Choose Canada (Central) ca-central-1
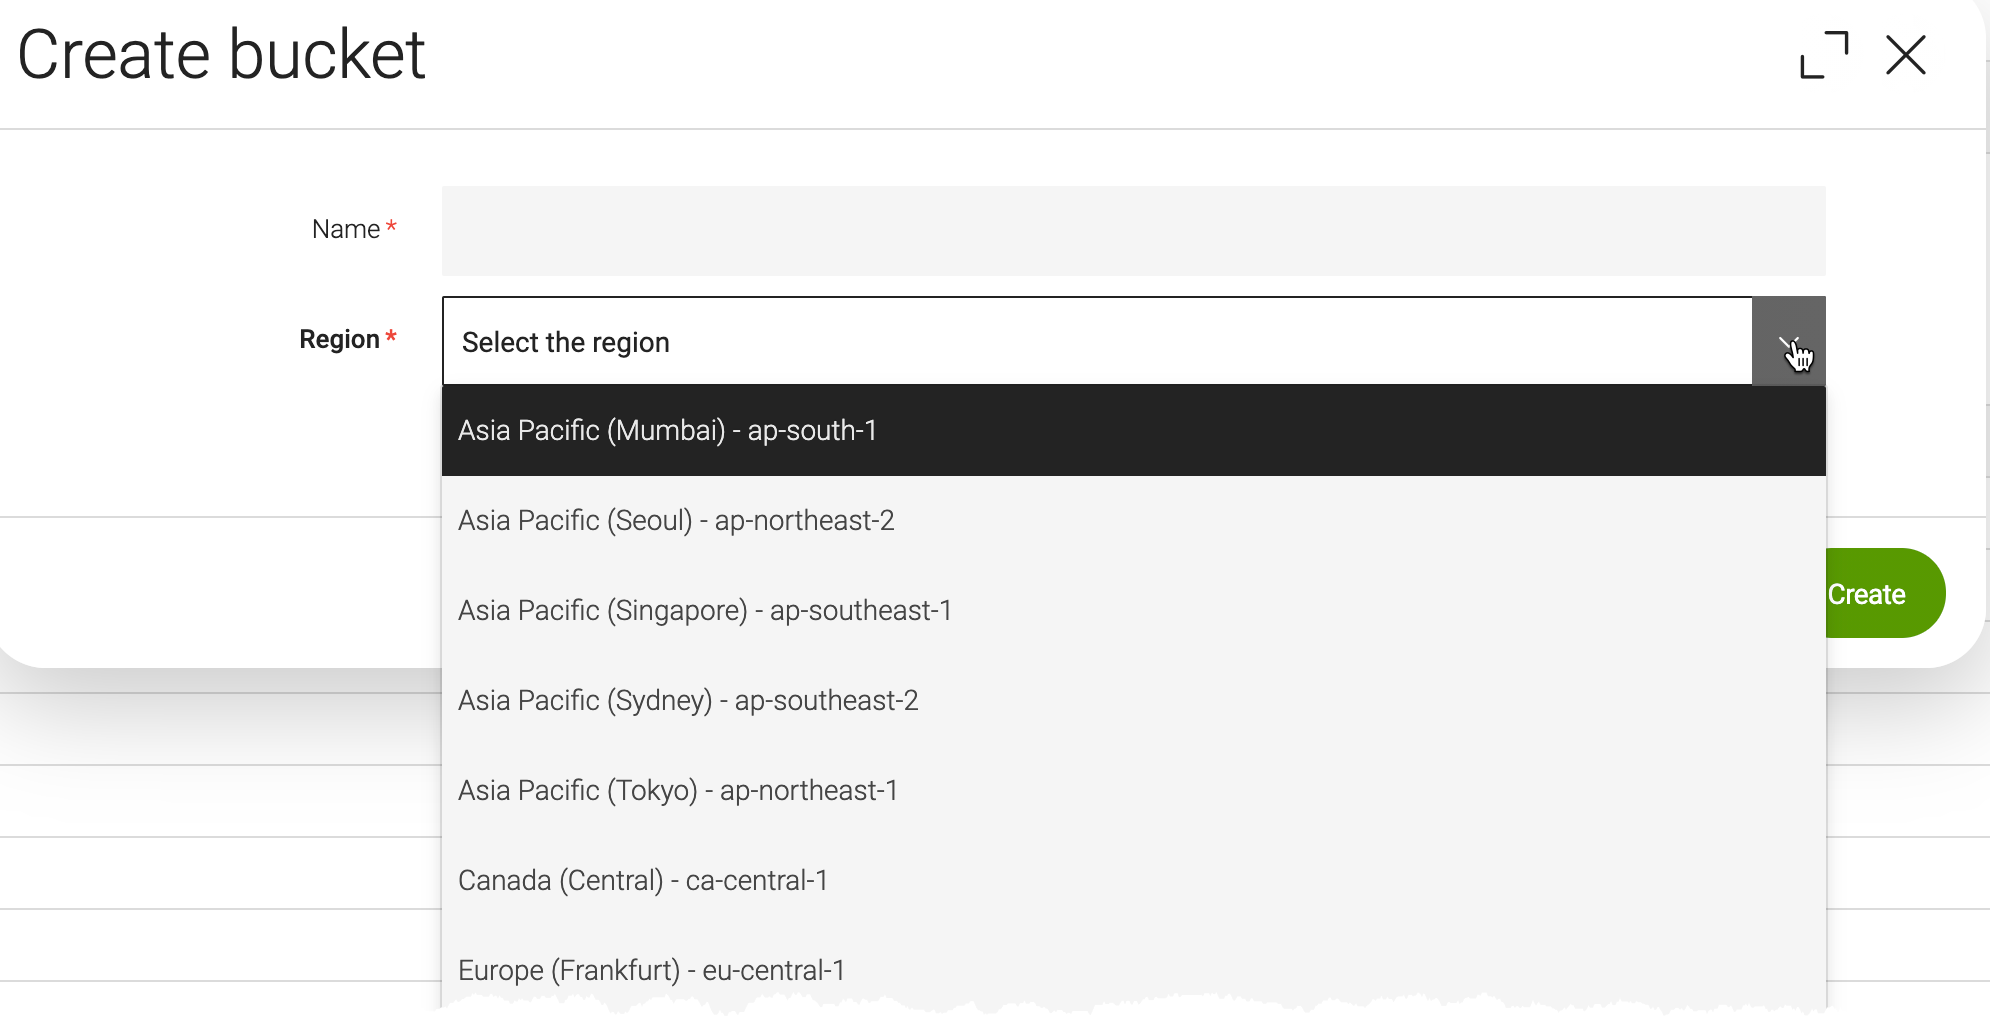Image resolution: width=1990 pixels, height=1020 pixels. (x=643, y=880)
